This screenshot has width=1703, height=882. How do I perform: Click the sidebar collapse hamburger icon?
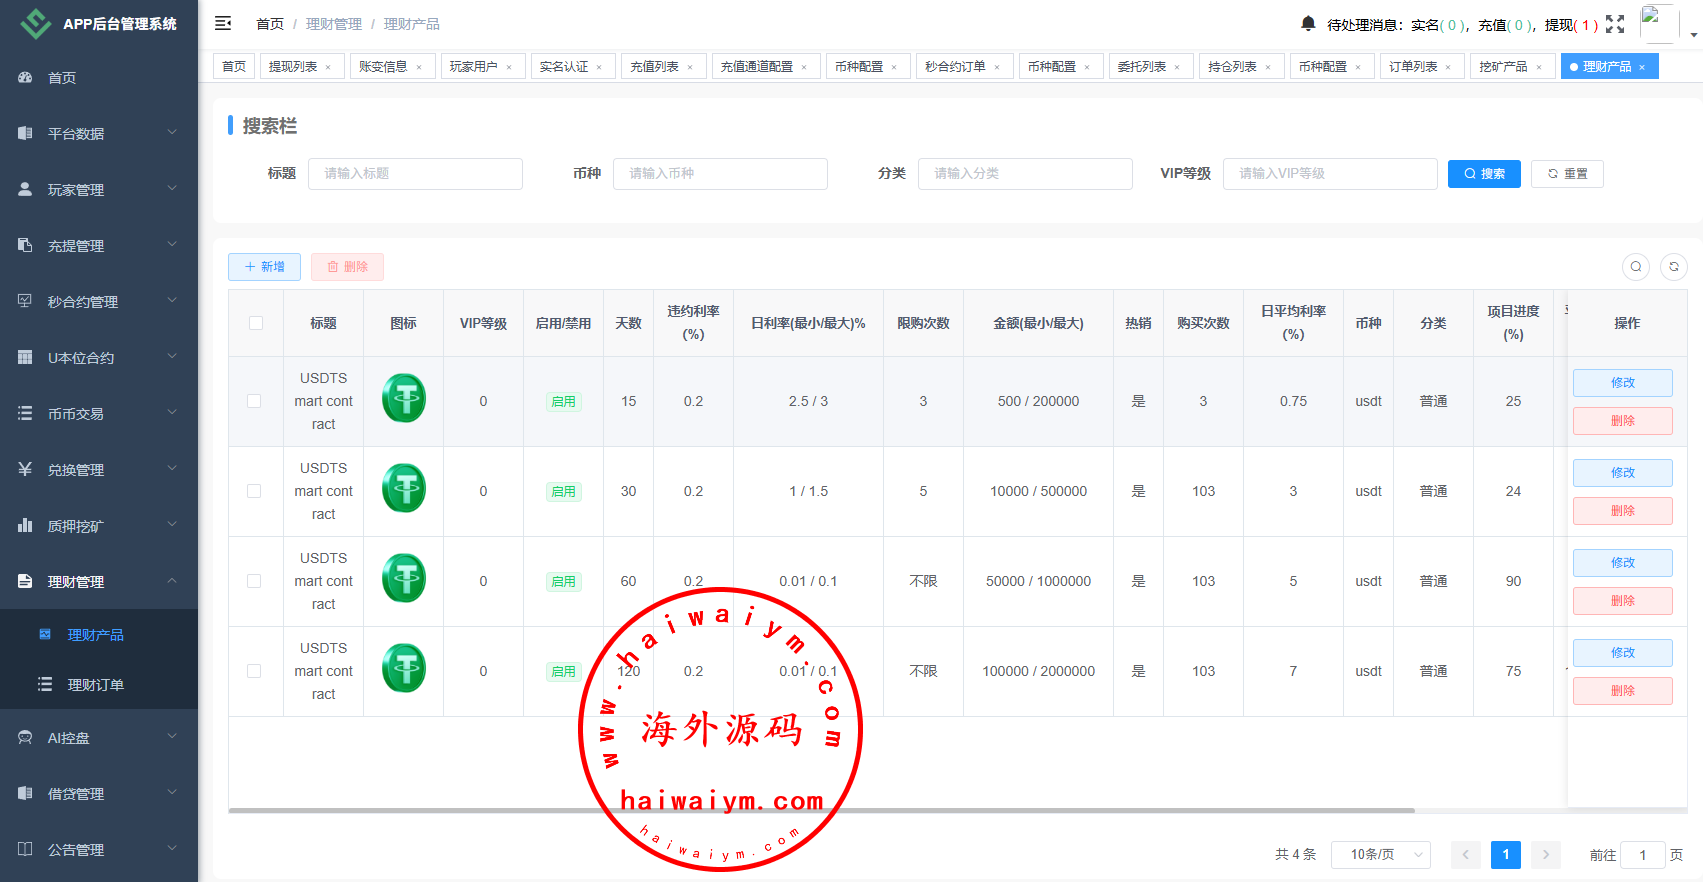pos(223,23)
